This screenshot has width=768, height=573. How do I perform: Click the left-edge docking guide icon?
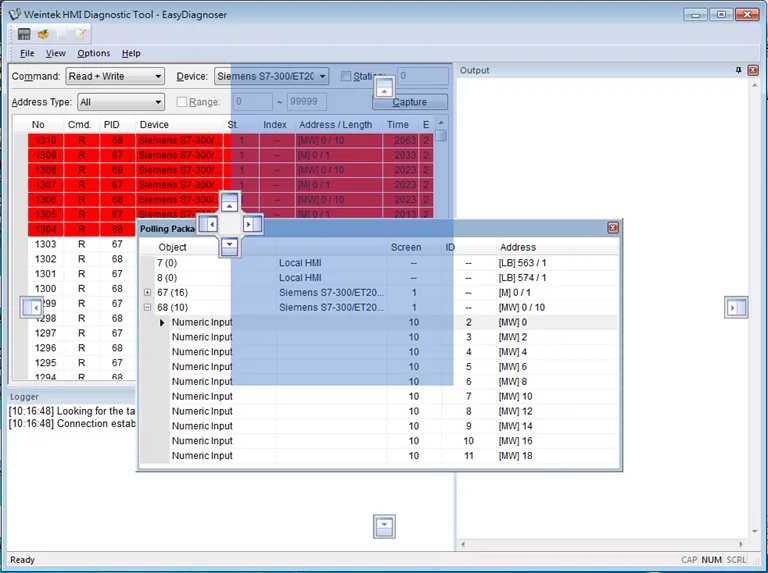pyautogui.click(x=31, y=308)
